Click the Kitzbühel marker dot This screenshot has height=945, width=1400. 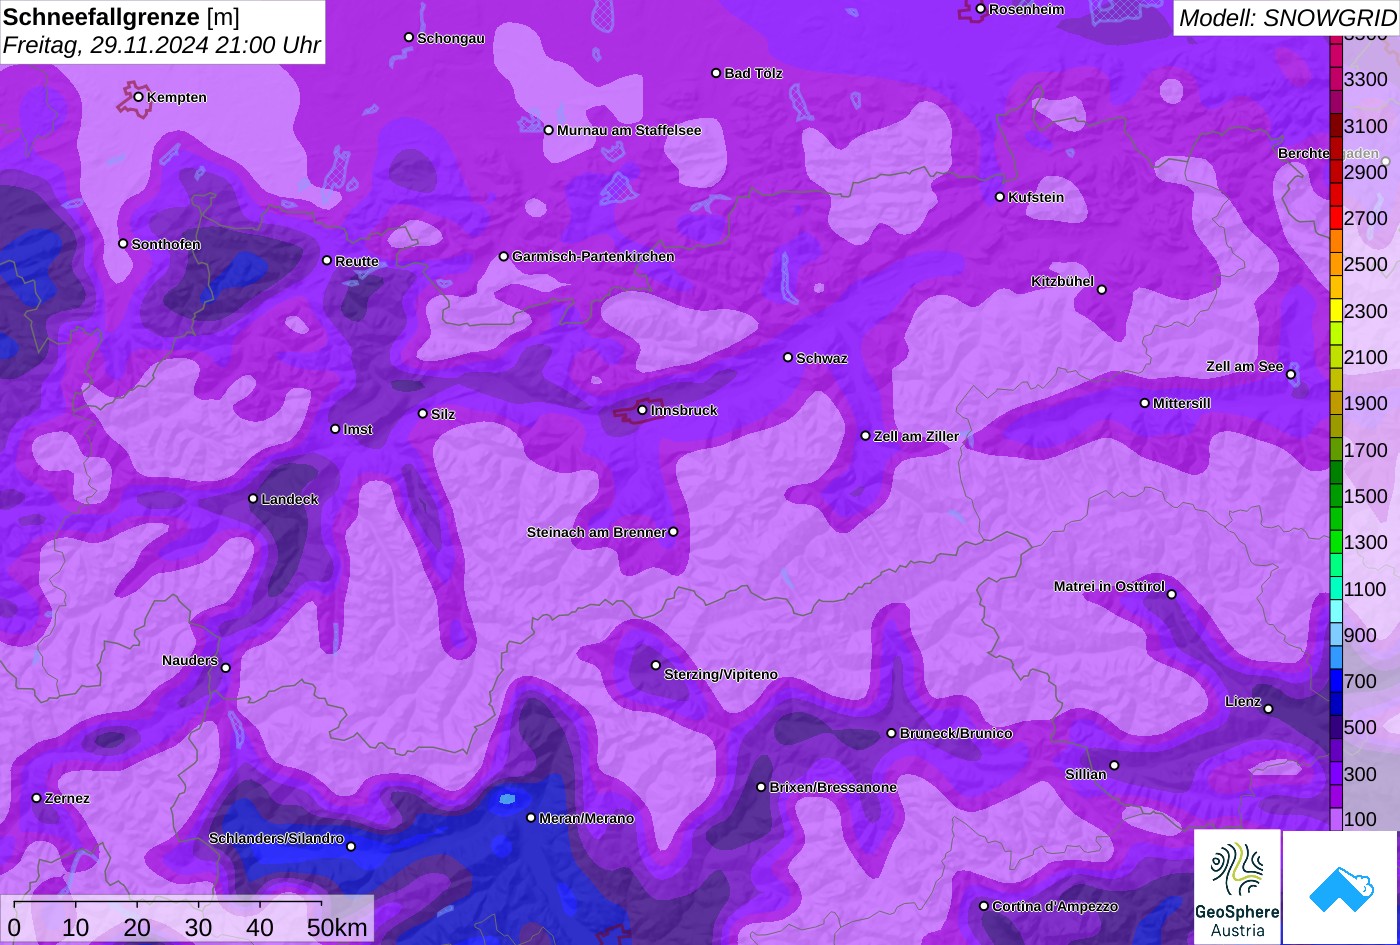click(x=1102, y=290)
